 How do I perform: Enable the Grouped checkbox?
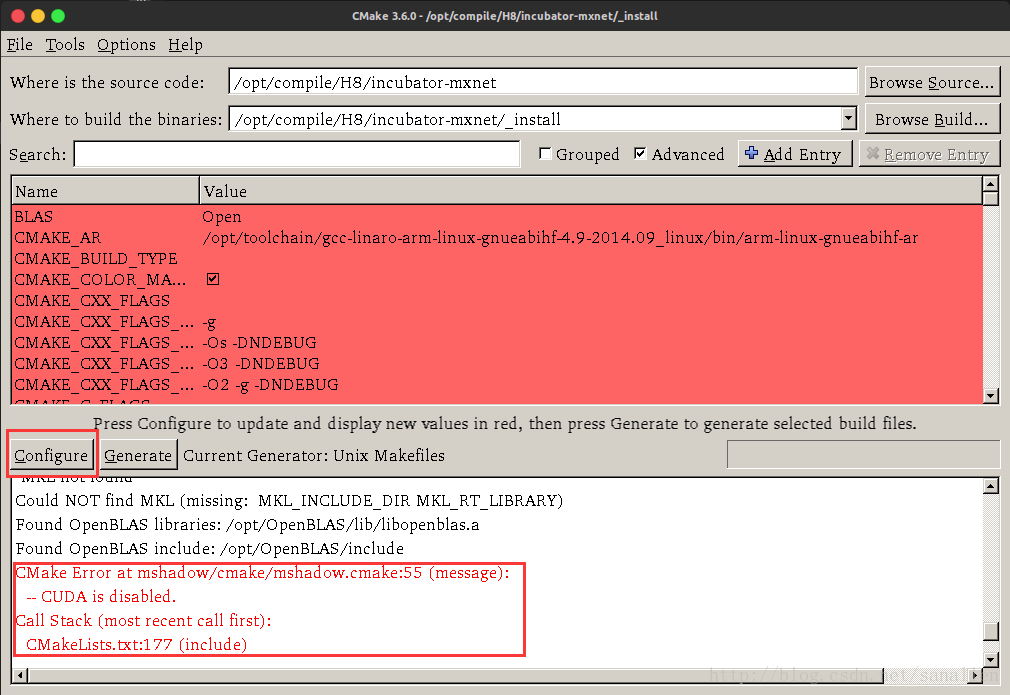click(x=545, y=153)
